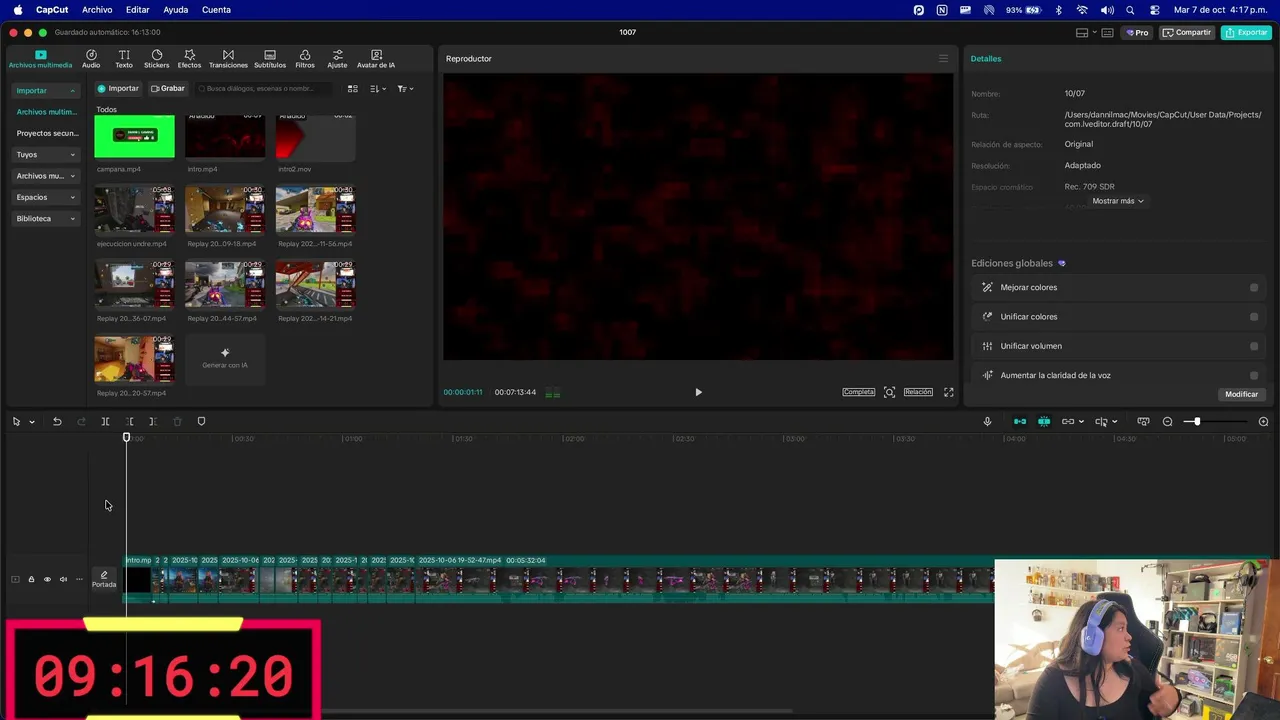The width and height of the screenshot is (1280, 720).
Task: Collapse the Importar sidebar section
Action: 46,90
